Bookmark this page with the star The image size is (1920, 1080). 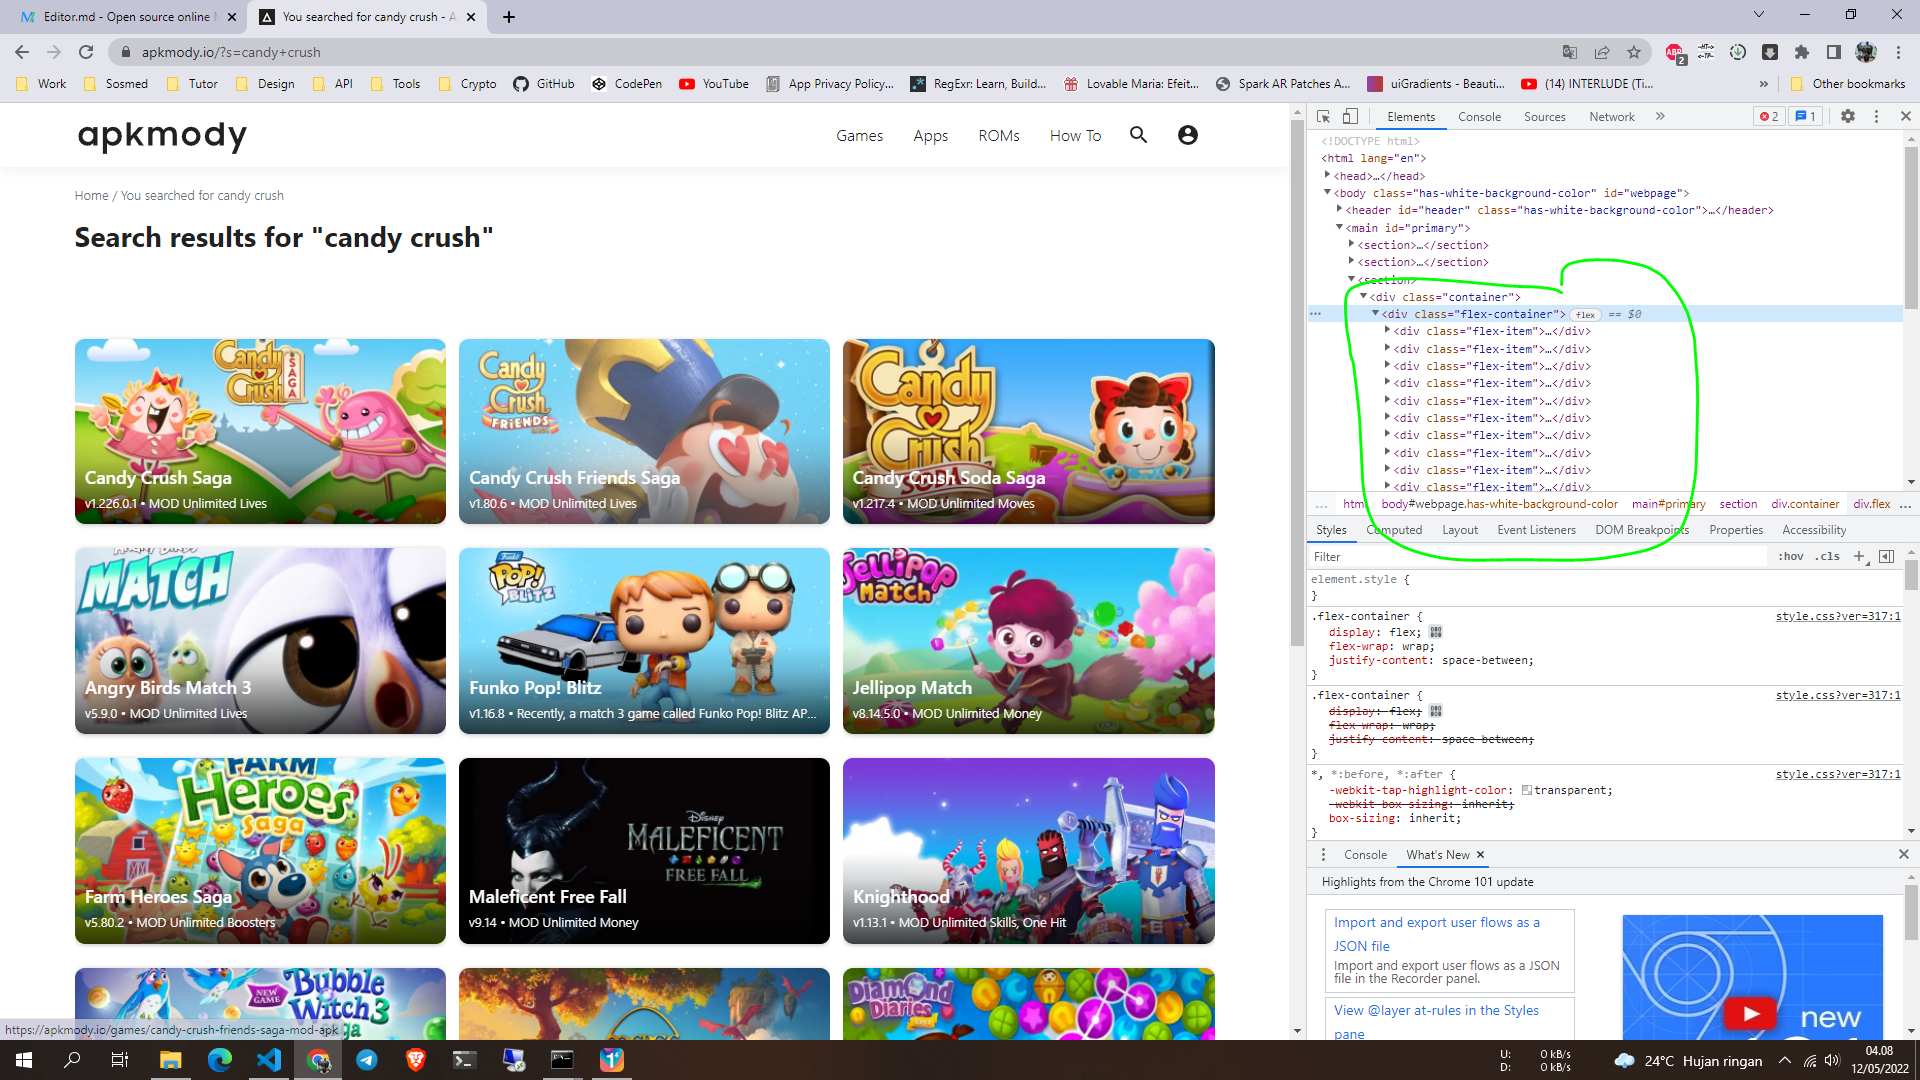click(1634, 52)
